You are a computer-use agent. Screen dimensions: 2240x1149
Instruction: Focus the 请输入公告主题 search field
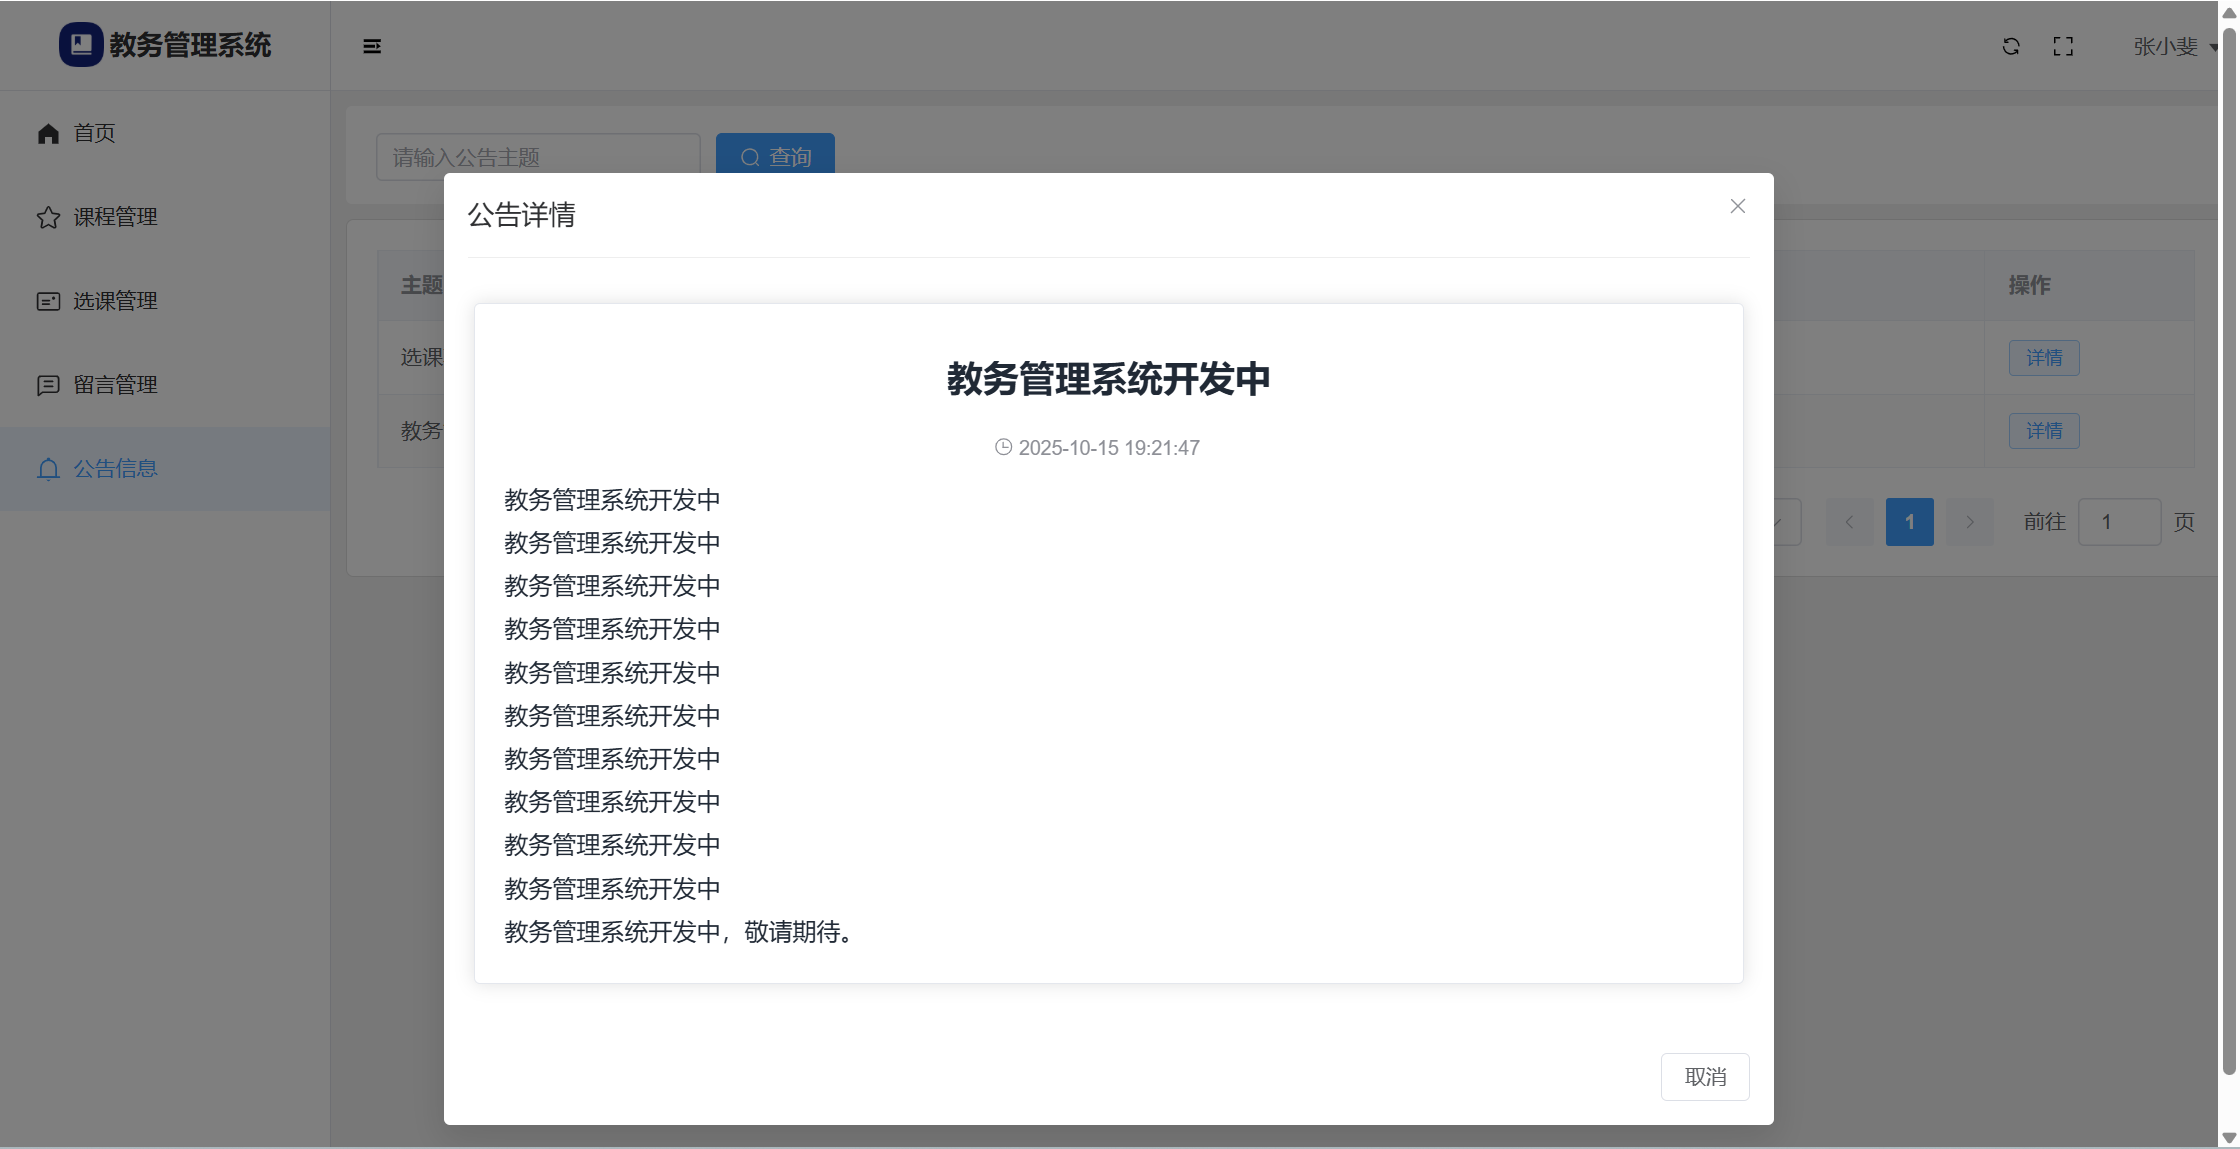[x=538, y=155]
